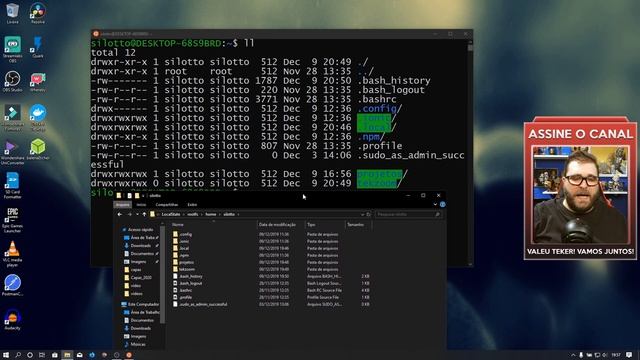Open balenaEtcher desktop shortcut
Image resolution: width=640 pixels, height=360 pixels.
click(38, 149)
